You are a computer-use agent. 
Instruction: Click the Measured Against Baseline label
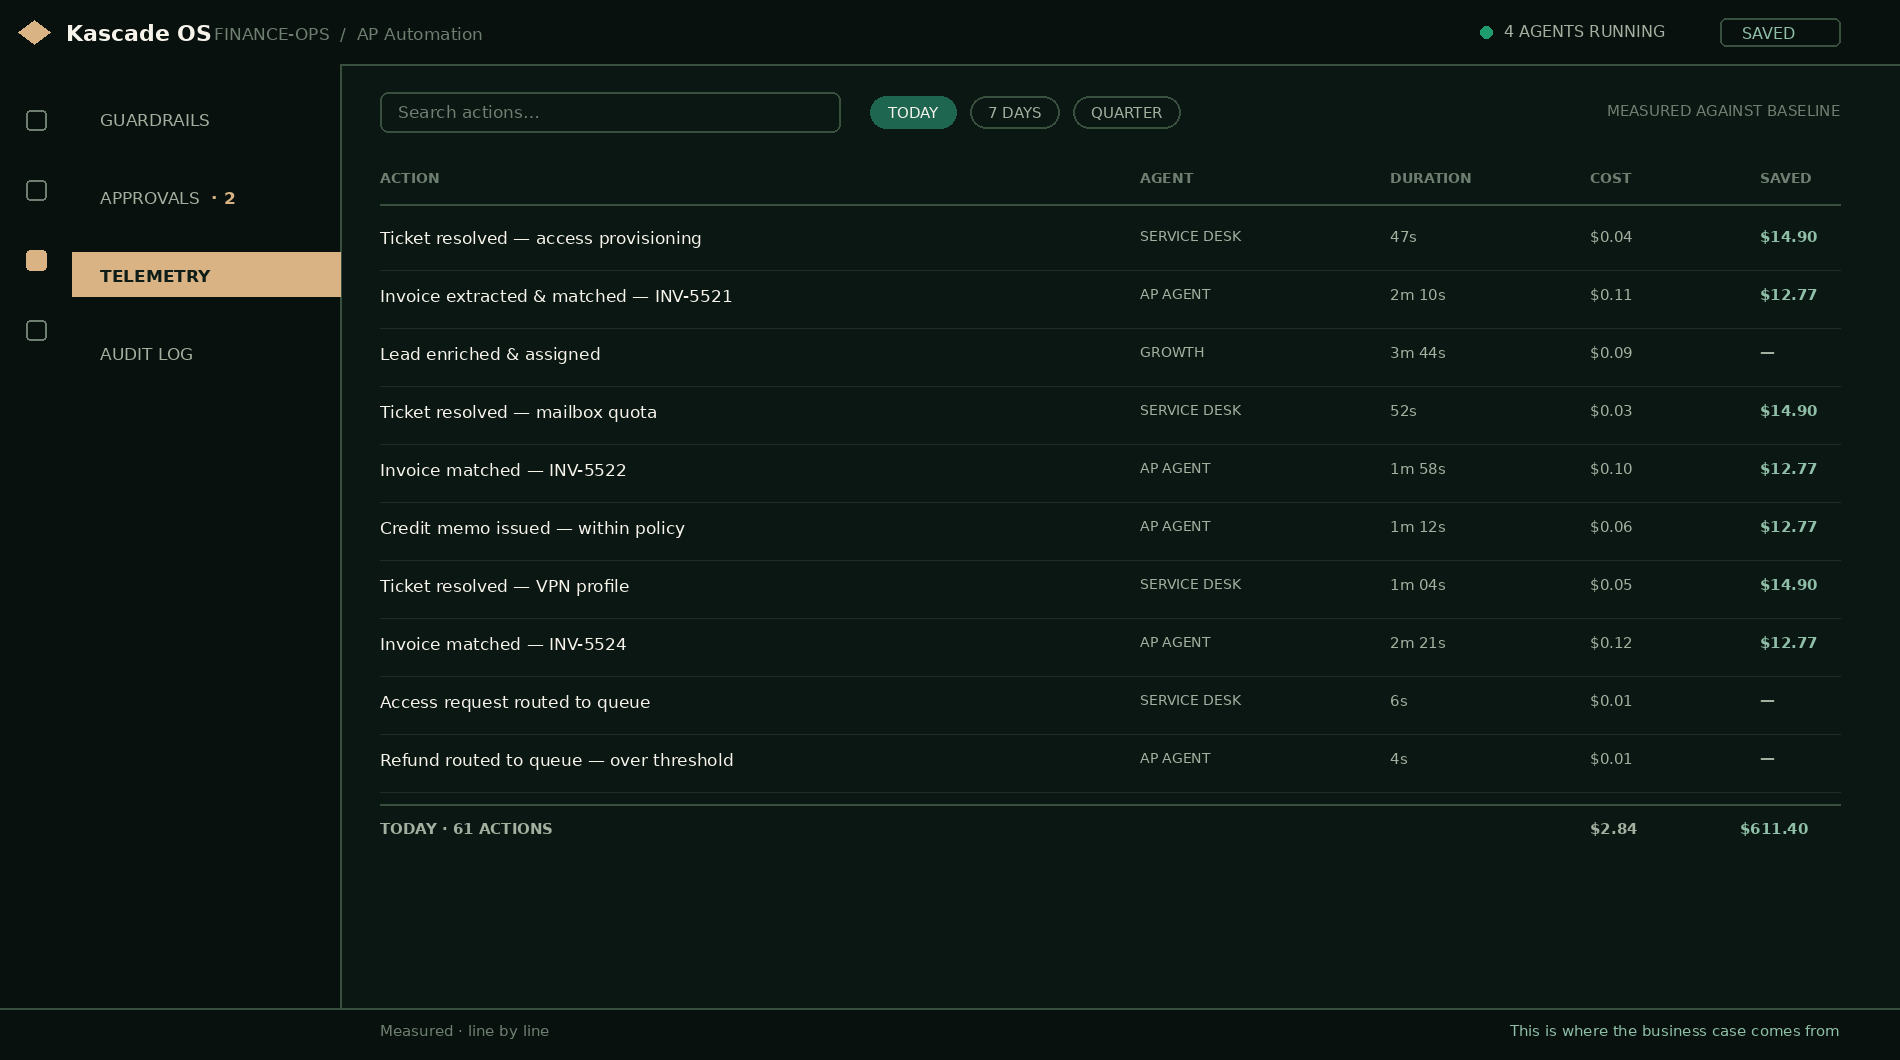[1723, 111]
